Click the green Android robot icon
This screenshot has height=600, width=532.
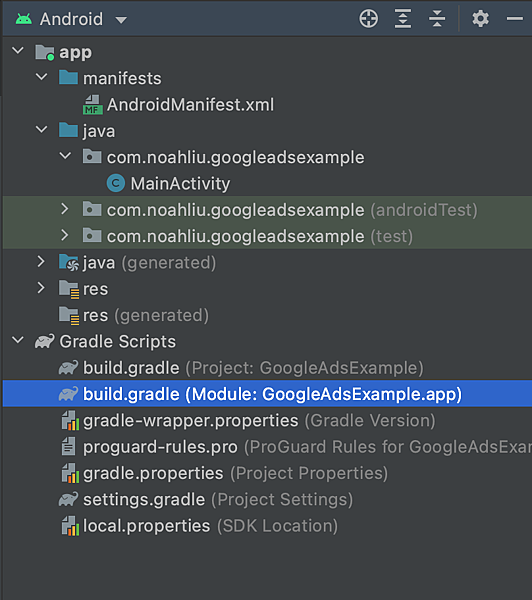point(24,19)
